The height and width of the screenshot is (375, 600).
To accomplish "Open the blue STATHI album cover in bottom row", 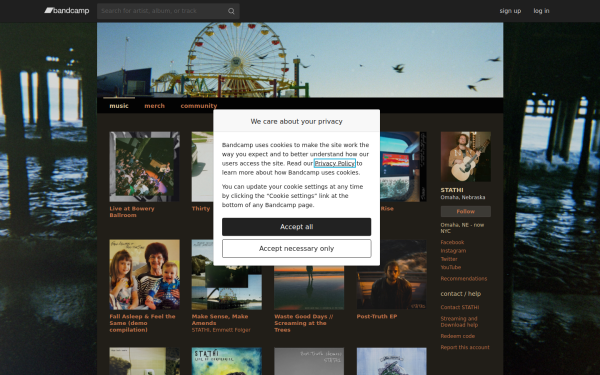I will coord(227,361).
